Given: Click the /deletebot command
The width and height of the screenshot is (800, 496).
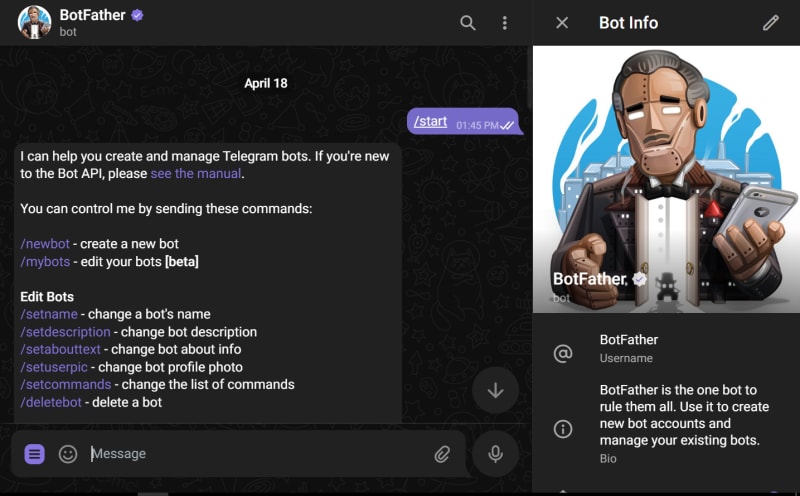Looking at the screenshot, I should click(51, 403).
